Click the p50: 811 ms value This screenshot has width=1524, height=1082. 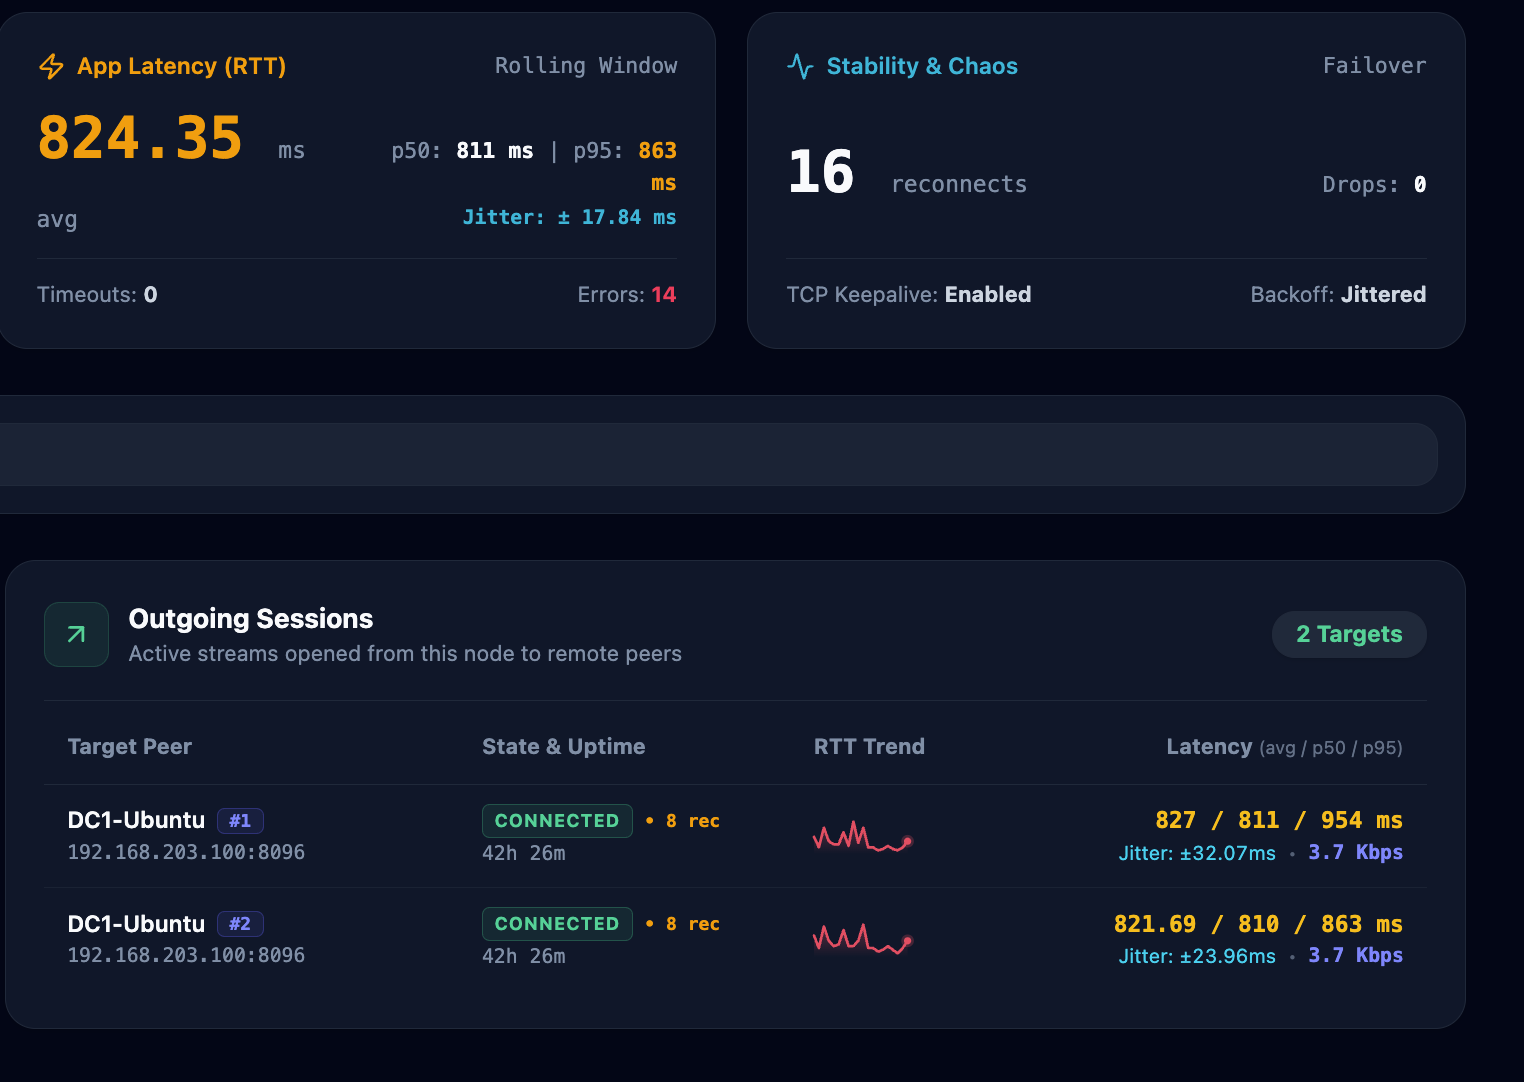[462, 151]
